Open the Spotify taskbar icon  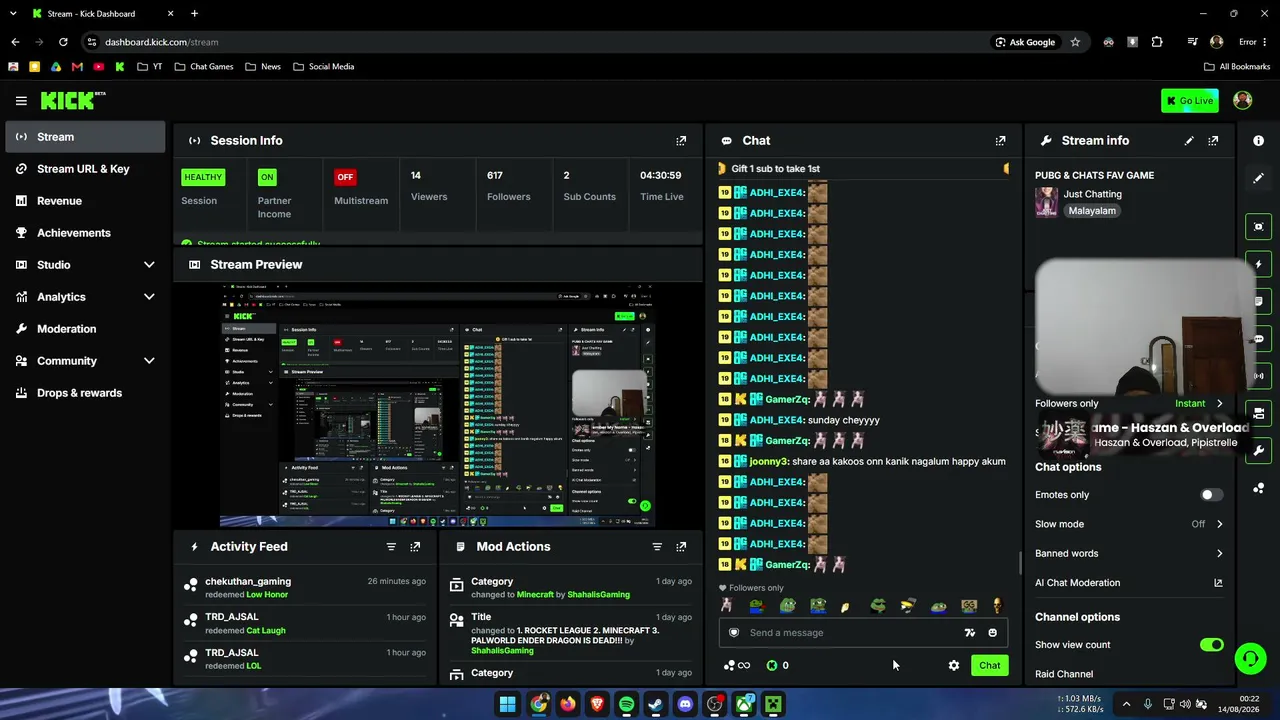tap(626, 704)
